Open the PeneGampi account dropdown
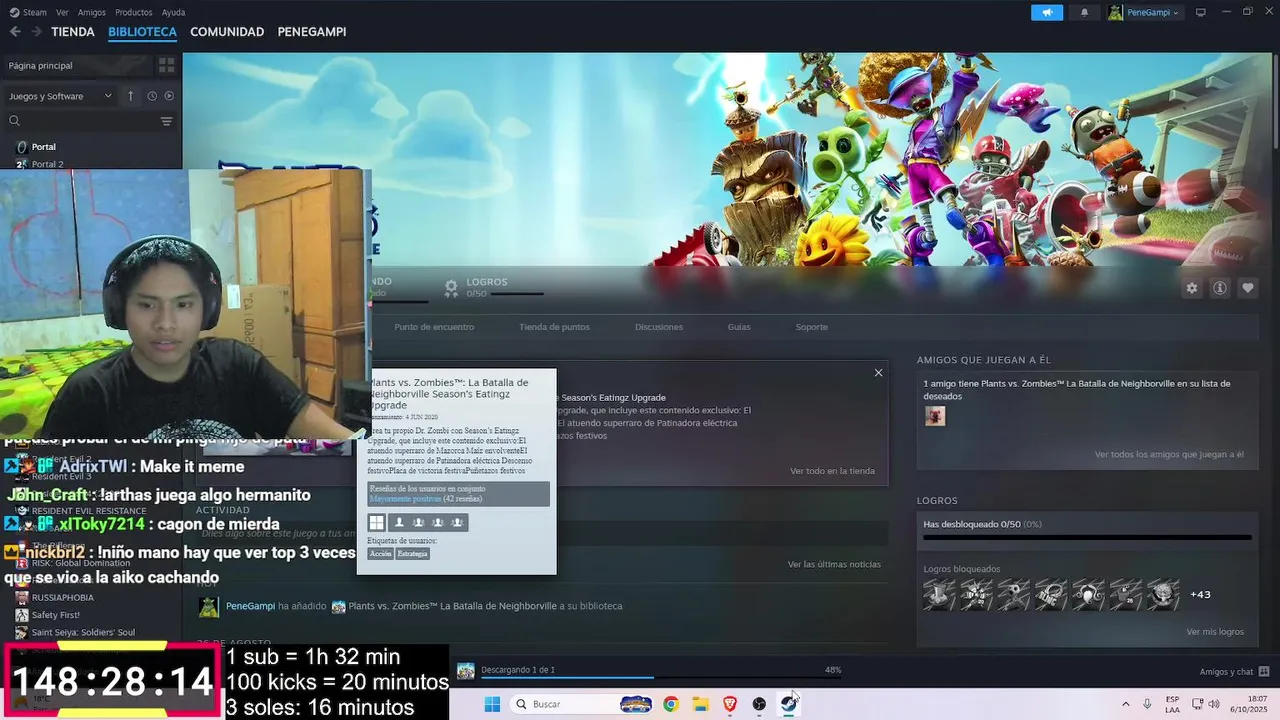 coord(1144,12)
